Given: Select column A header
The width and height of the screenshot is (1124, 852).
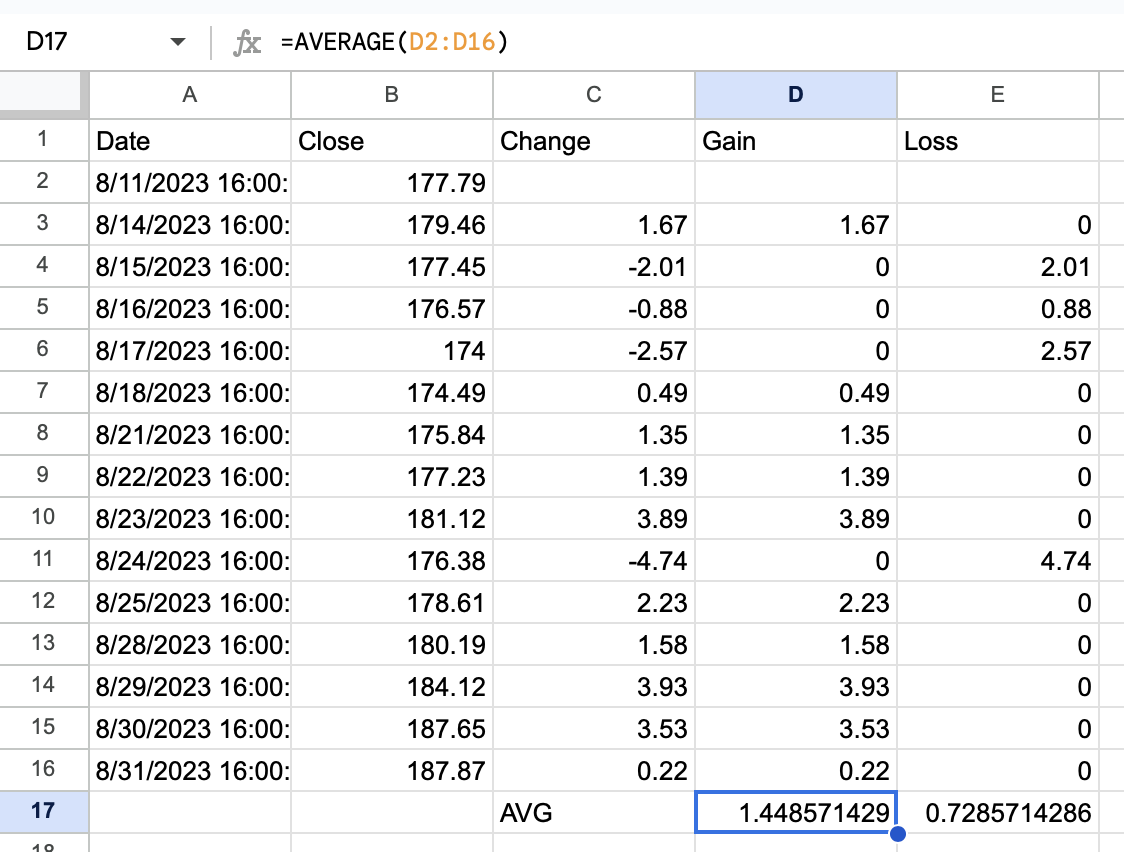Looking at the screenshot, I should [x=190, y=95].
